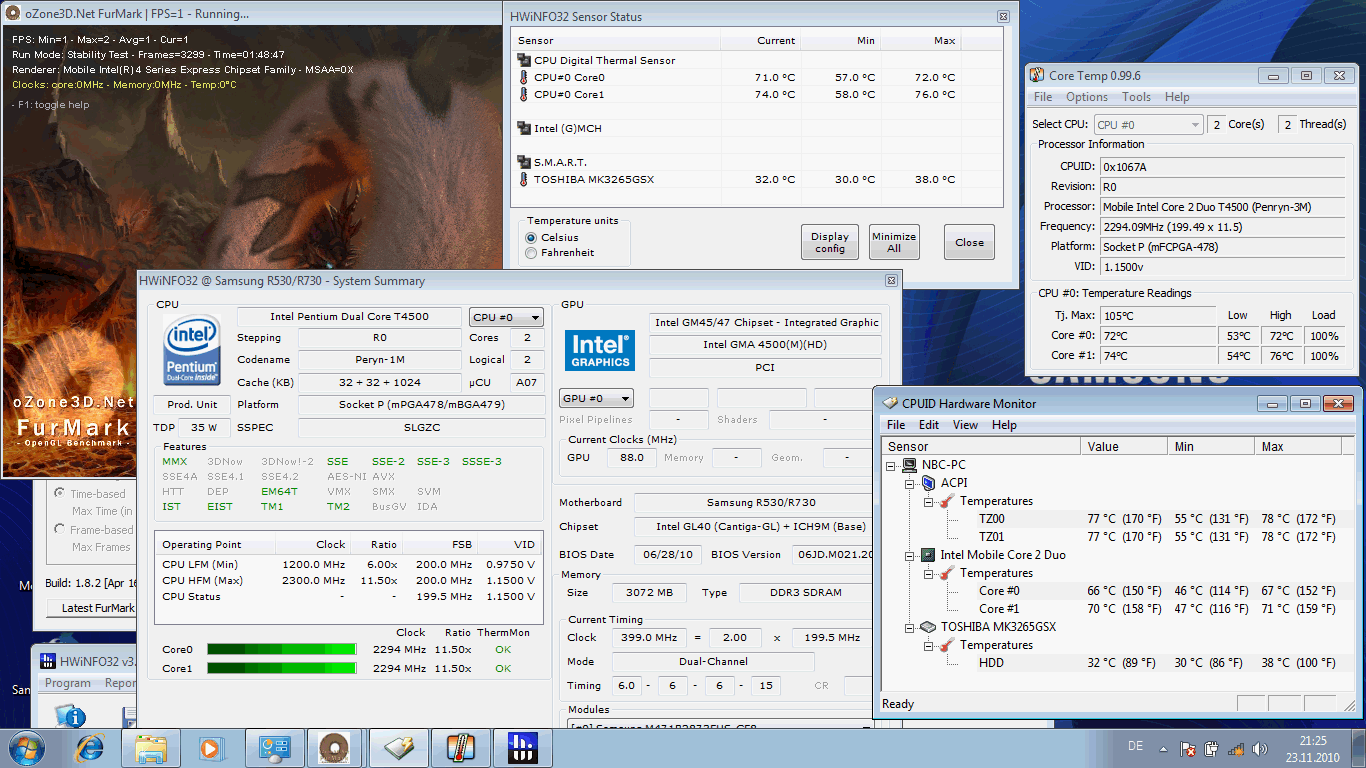Click ACPI chip icon in Hardware Monitor
The image size is (1366, 768).
point(927,483)
